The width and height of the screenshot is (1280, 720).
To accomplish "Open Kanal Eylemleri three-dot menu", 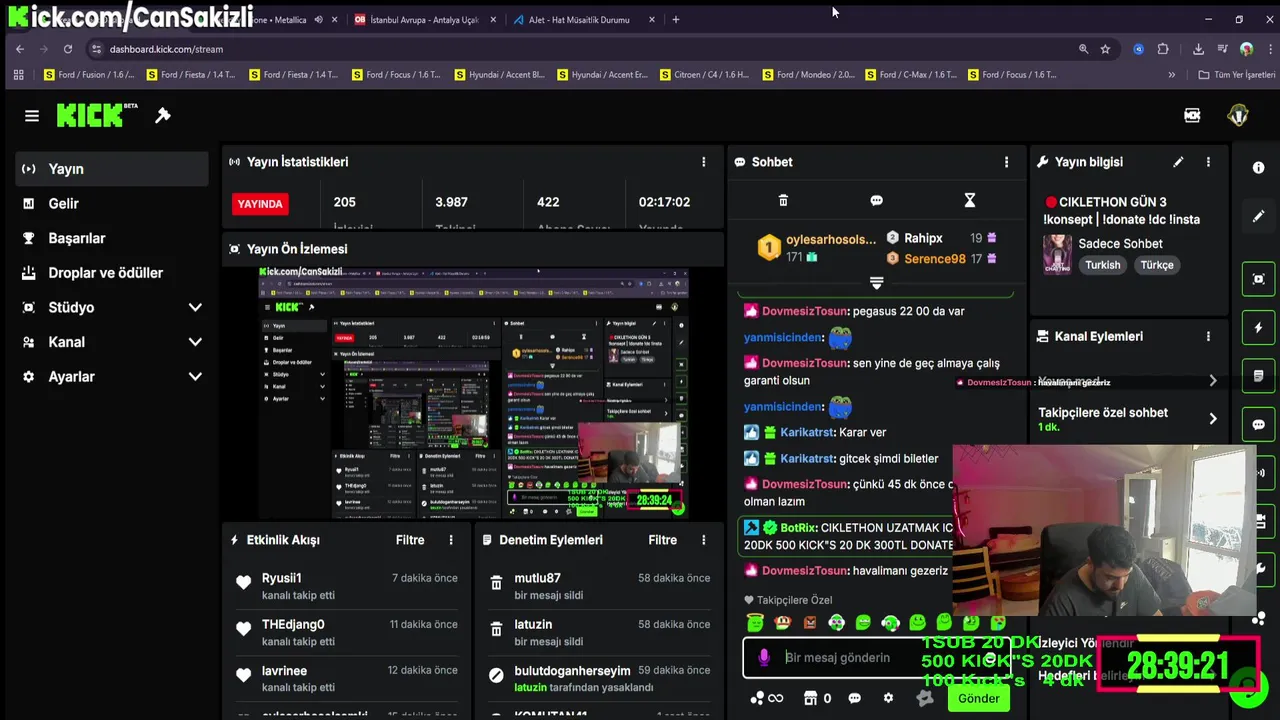I will click(1208, 337).
